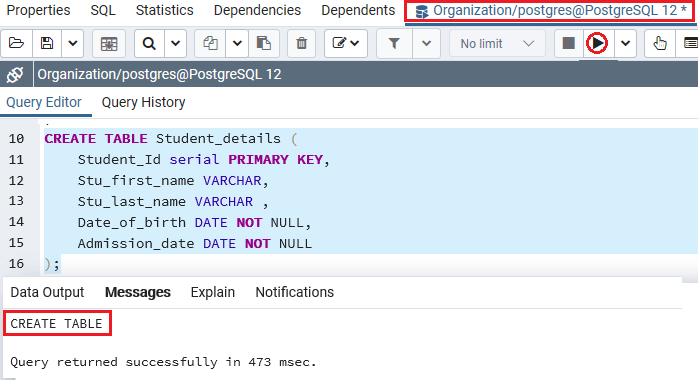698x380 pixels.
Task: Open the Edit pencil dropdown menu
Action: tap(346, 44)
